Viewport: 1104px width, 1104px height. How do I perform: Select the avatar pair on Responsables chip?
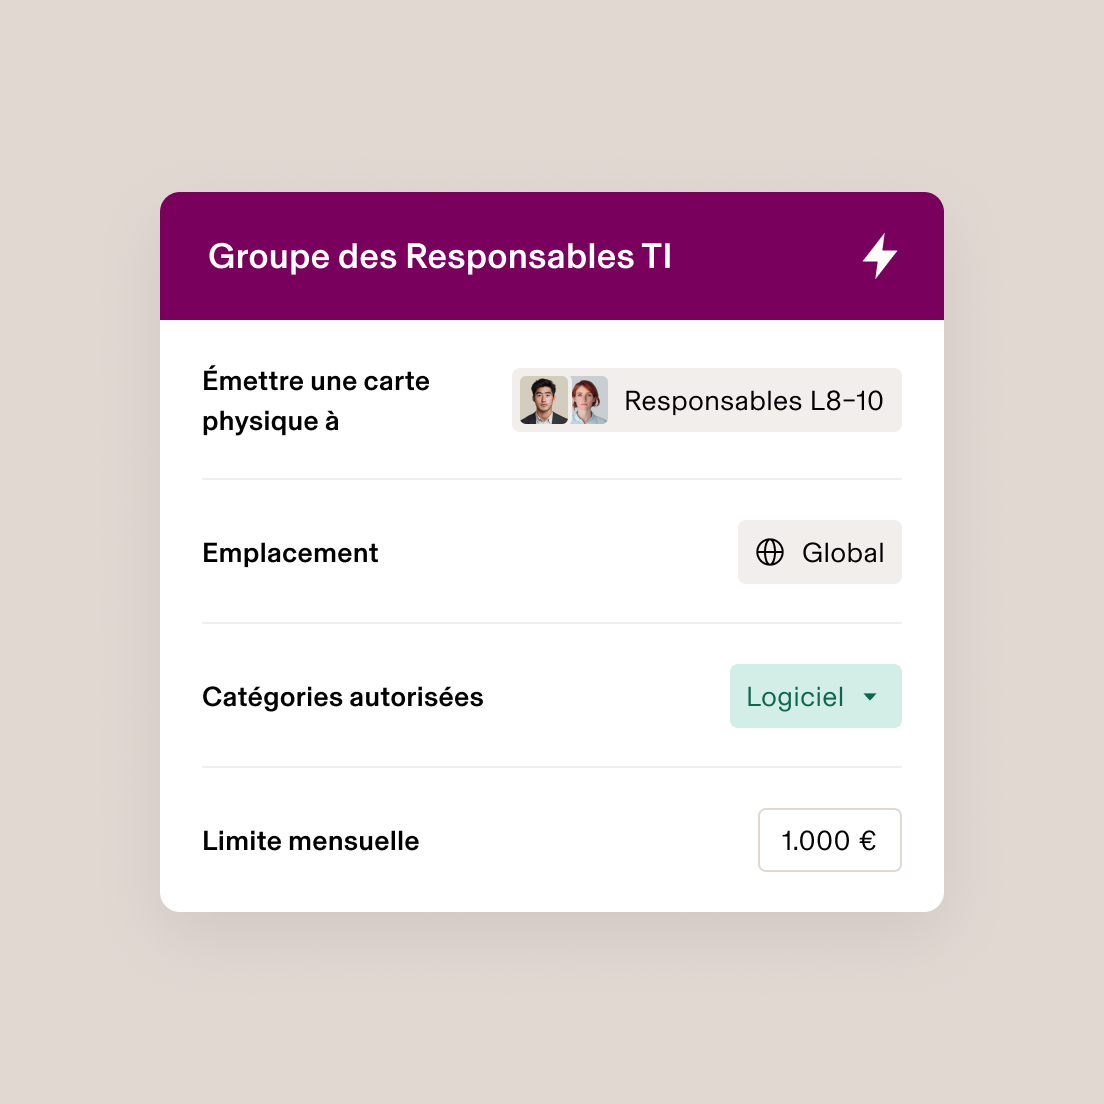[x=565, y=400]
